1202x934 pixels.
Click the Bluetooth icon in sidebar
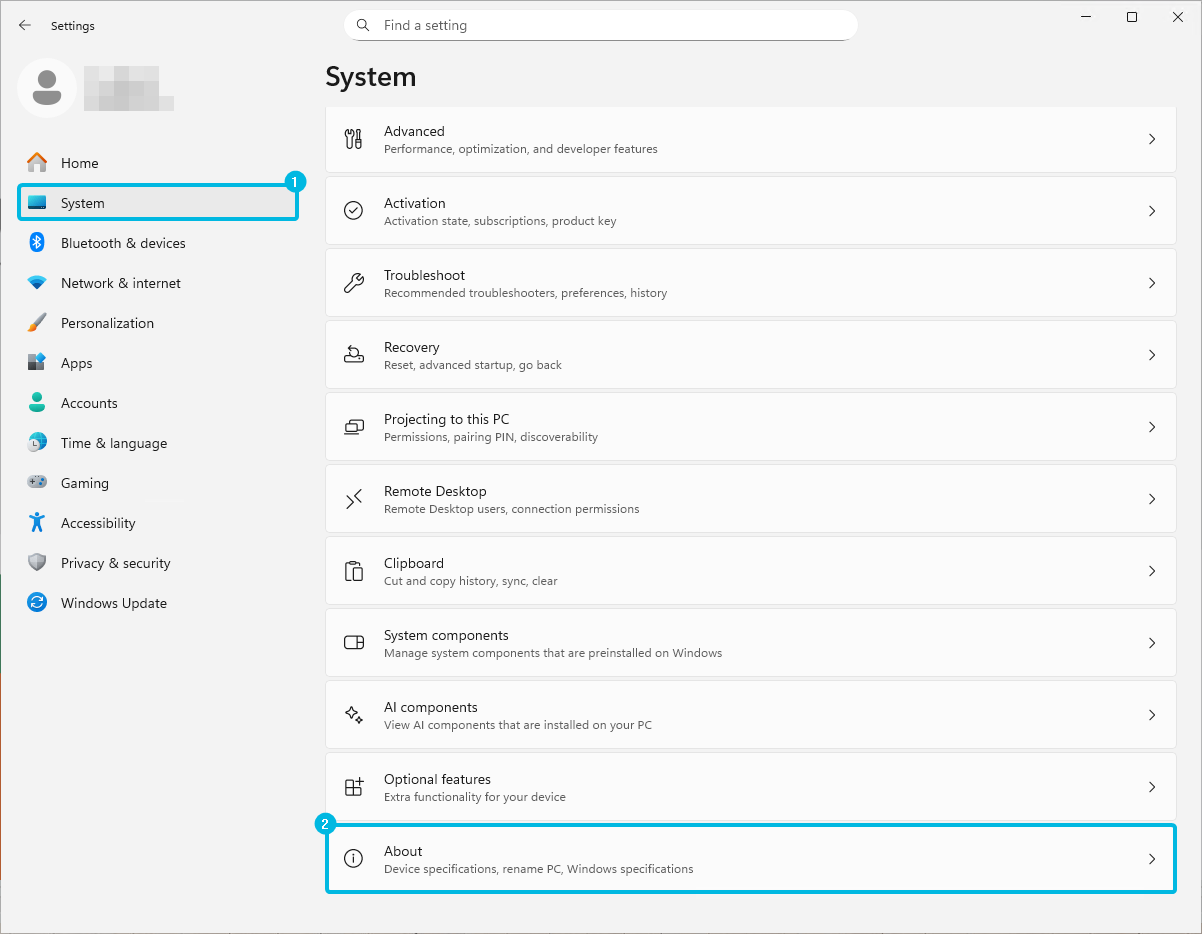(x=37, y=242)
